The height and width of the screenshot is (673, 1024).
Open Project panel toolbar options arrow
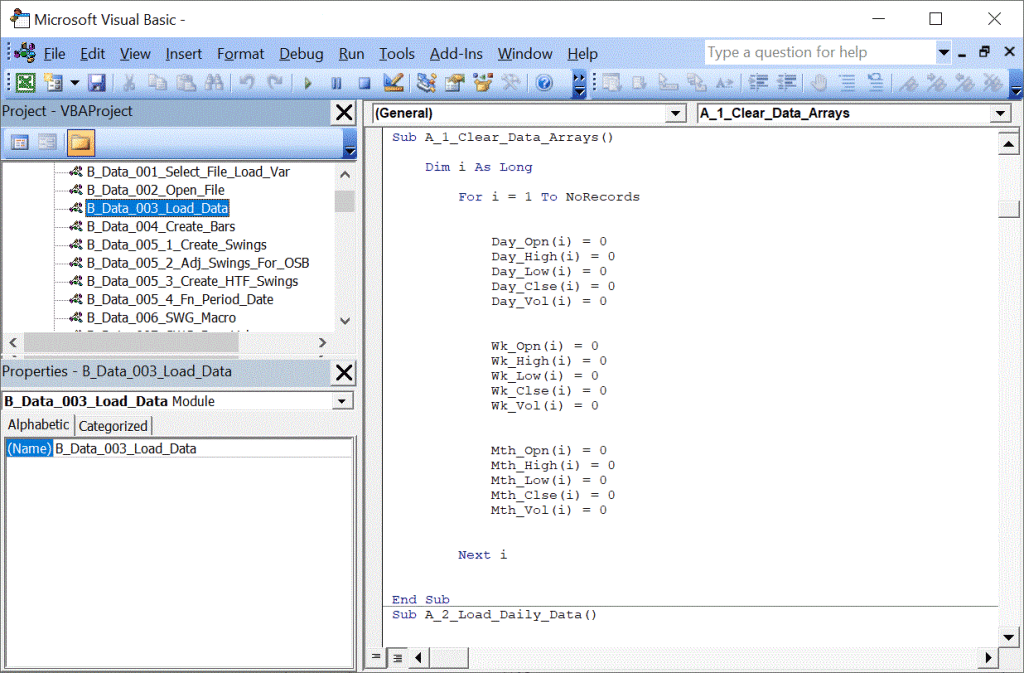point(350,143)
